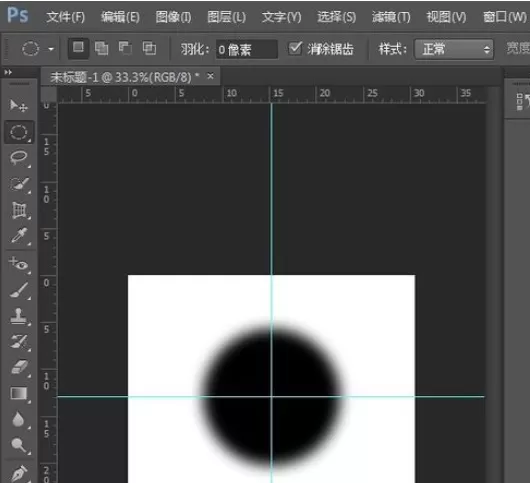Switch to Intersect with Selection mode
This screenshot has height=483, width=530.
click(149, 49)
